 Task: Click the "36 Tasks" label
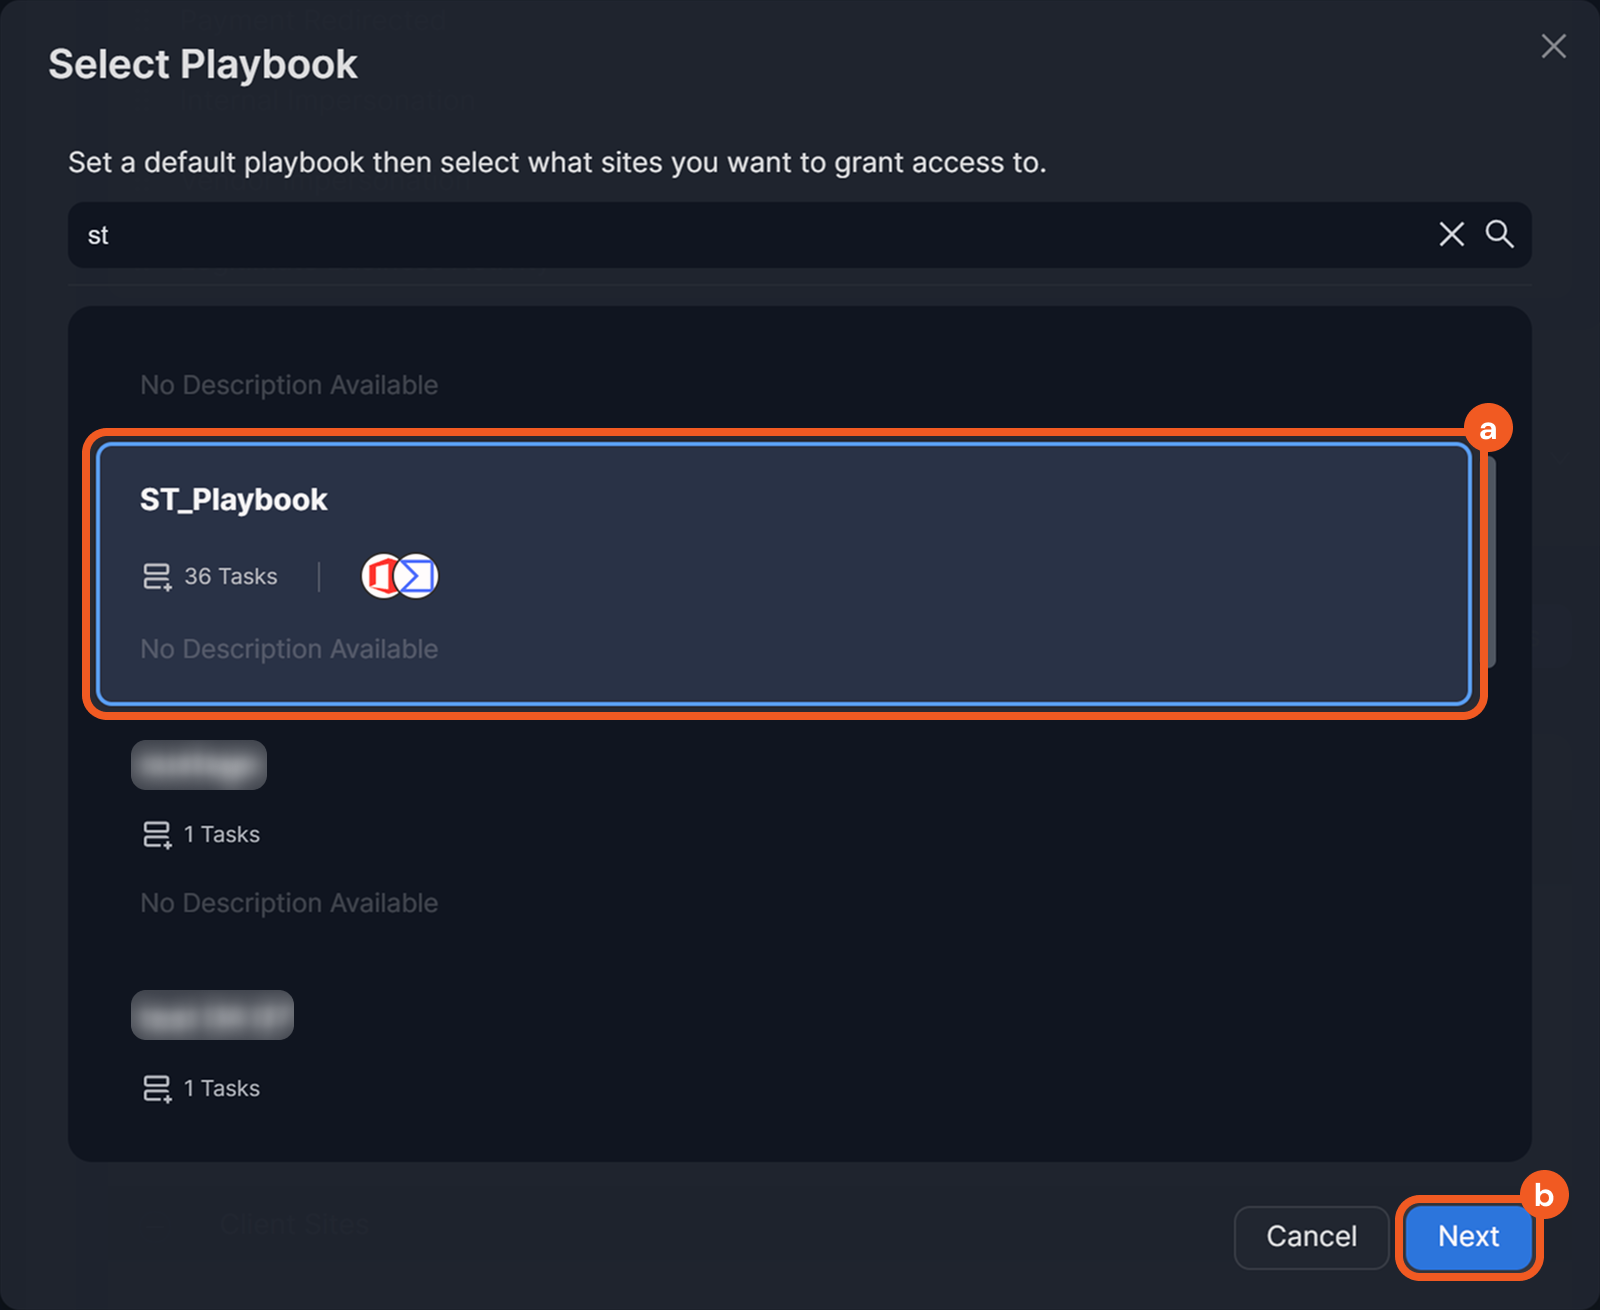click(230, 577)
